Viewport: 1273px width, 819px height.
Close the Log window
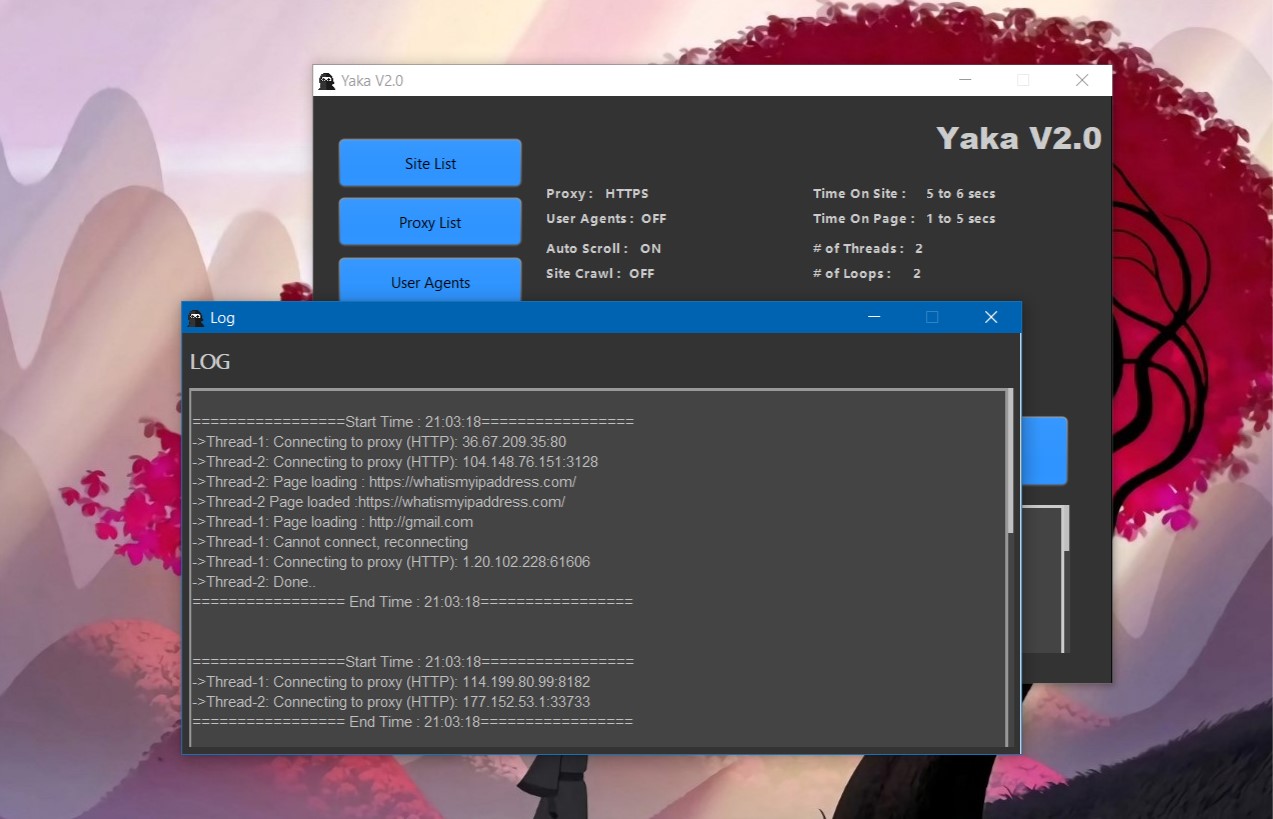pos(990,317)
